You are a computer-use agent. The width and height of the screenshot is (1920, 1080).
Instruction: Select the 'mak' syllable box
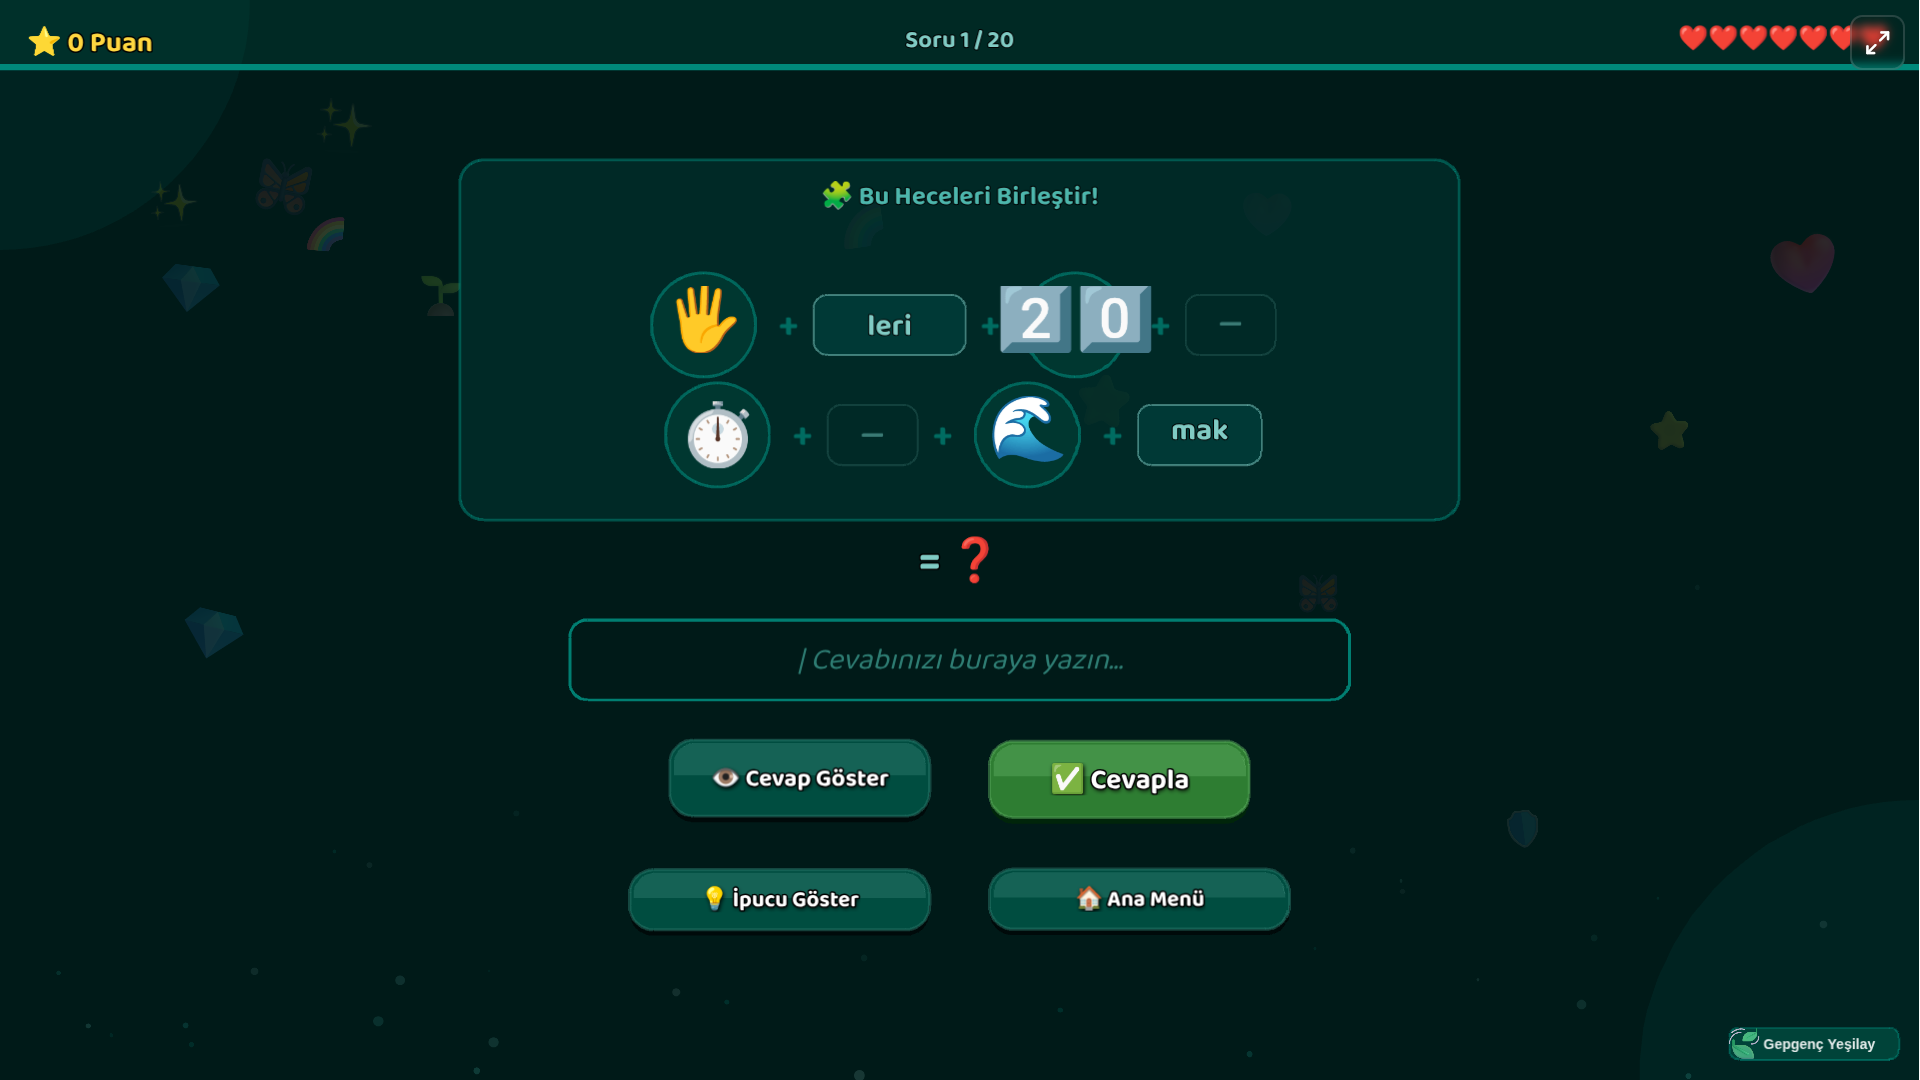tap(1199, 434)
